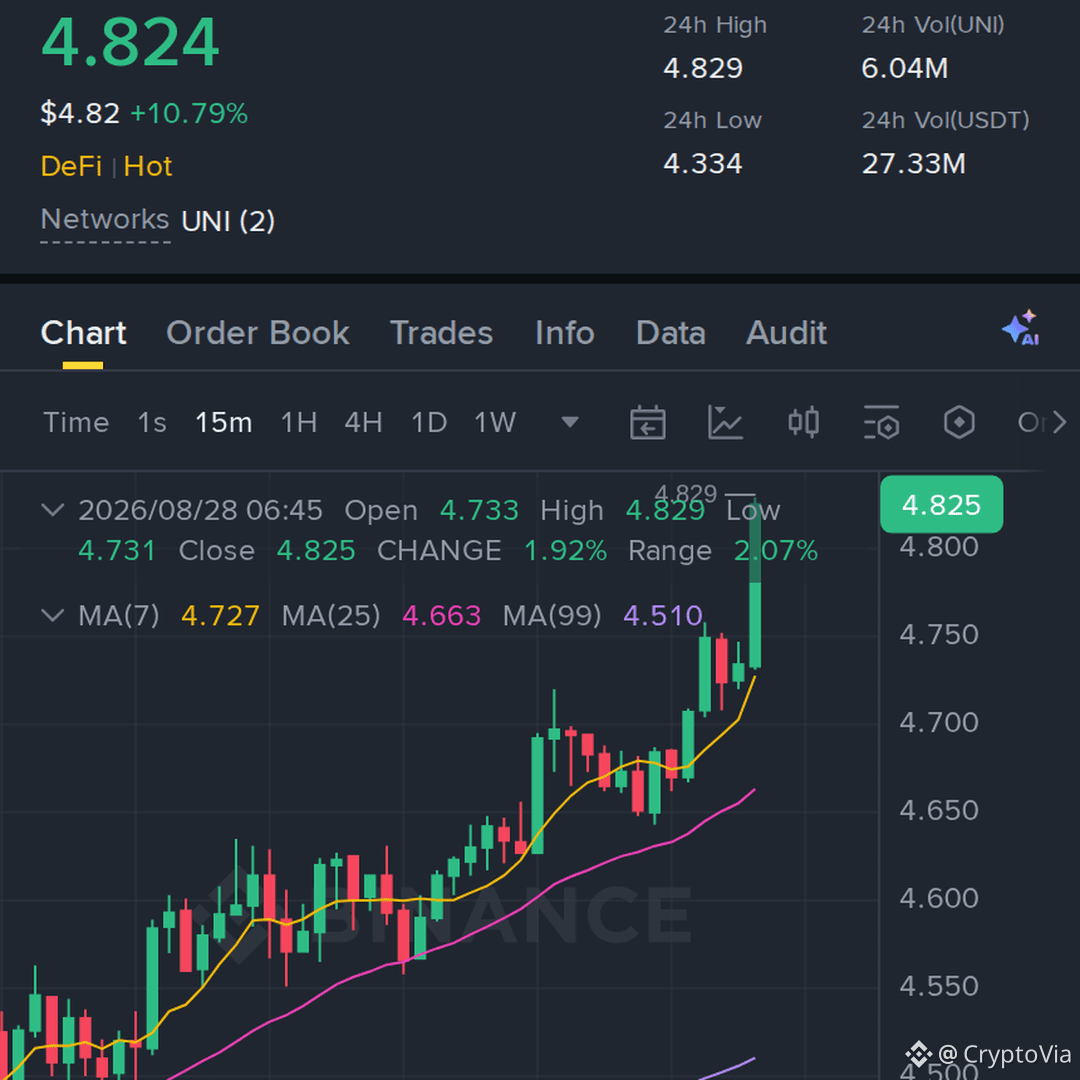The image size is (1080, 1080).
Task: Open the calendar jump-to-date icon
Action: coord(647,422)
